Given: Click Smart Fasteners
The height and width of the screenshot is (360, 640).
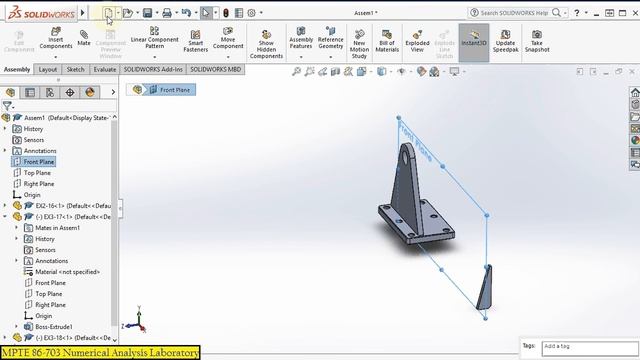Looking at the screenshot, I should [196, 41].
